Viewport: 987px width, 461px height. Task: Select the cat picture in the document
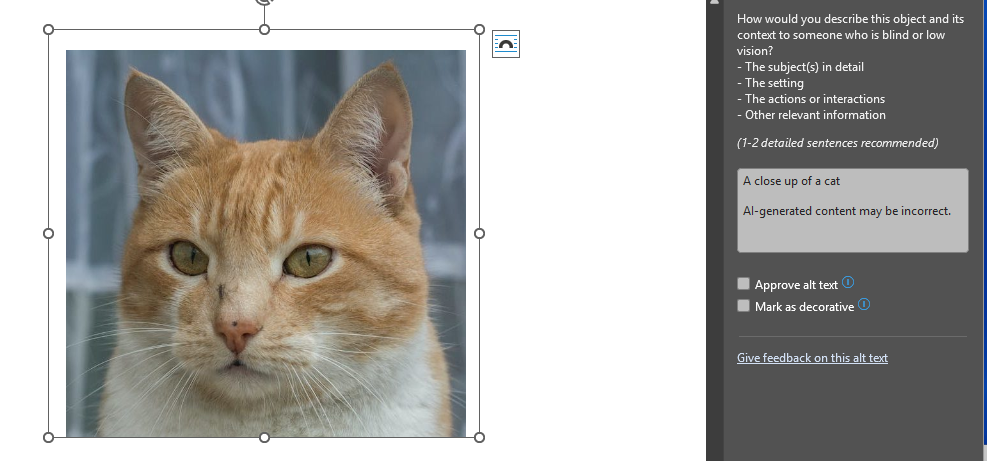point(266,243)
